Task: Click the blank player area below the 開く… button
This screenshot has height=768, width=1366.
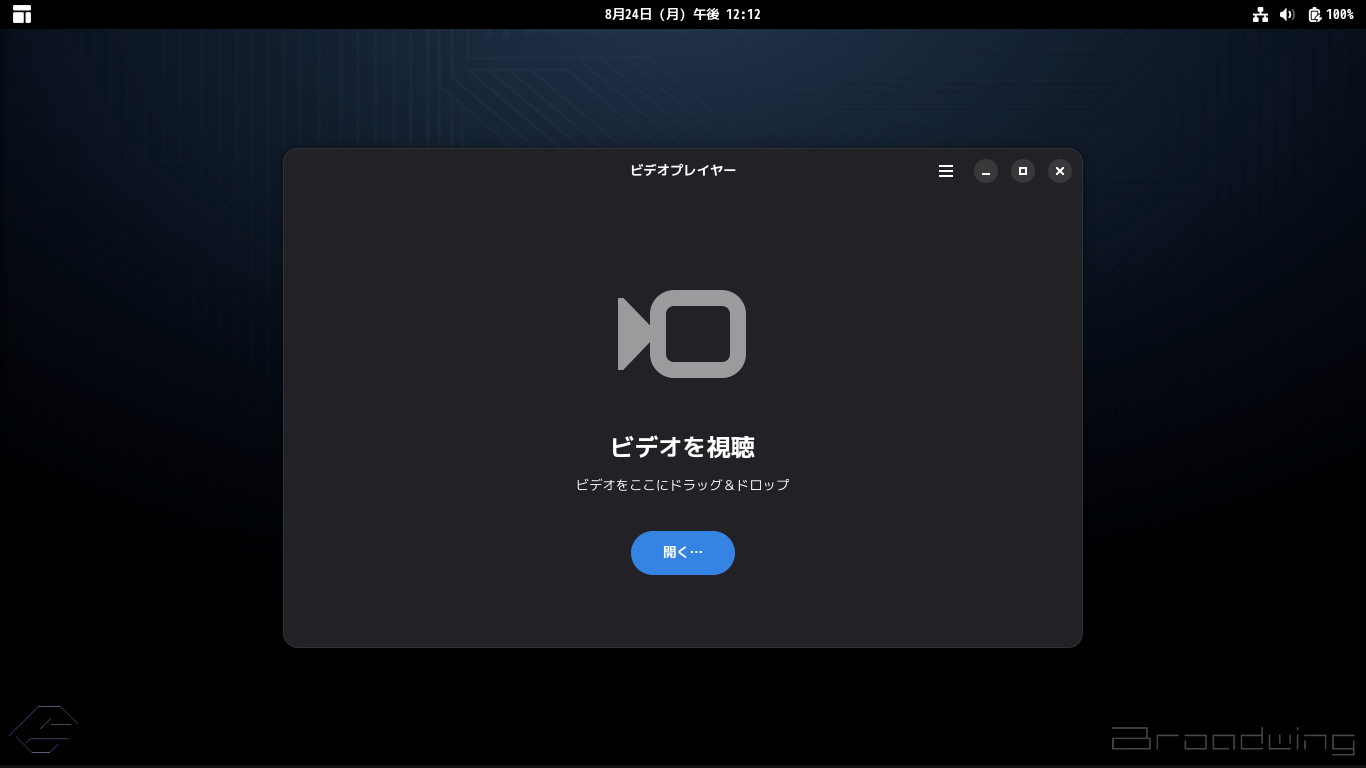Action: tap(683, 610)
